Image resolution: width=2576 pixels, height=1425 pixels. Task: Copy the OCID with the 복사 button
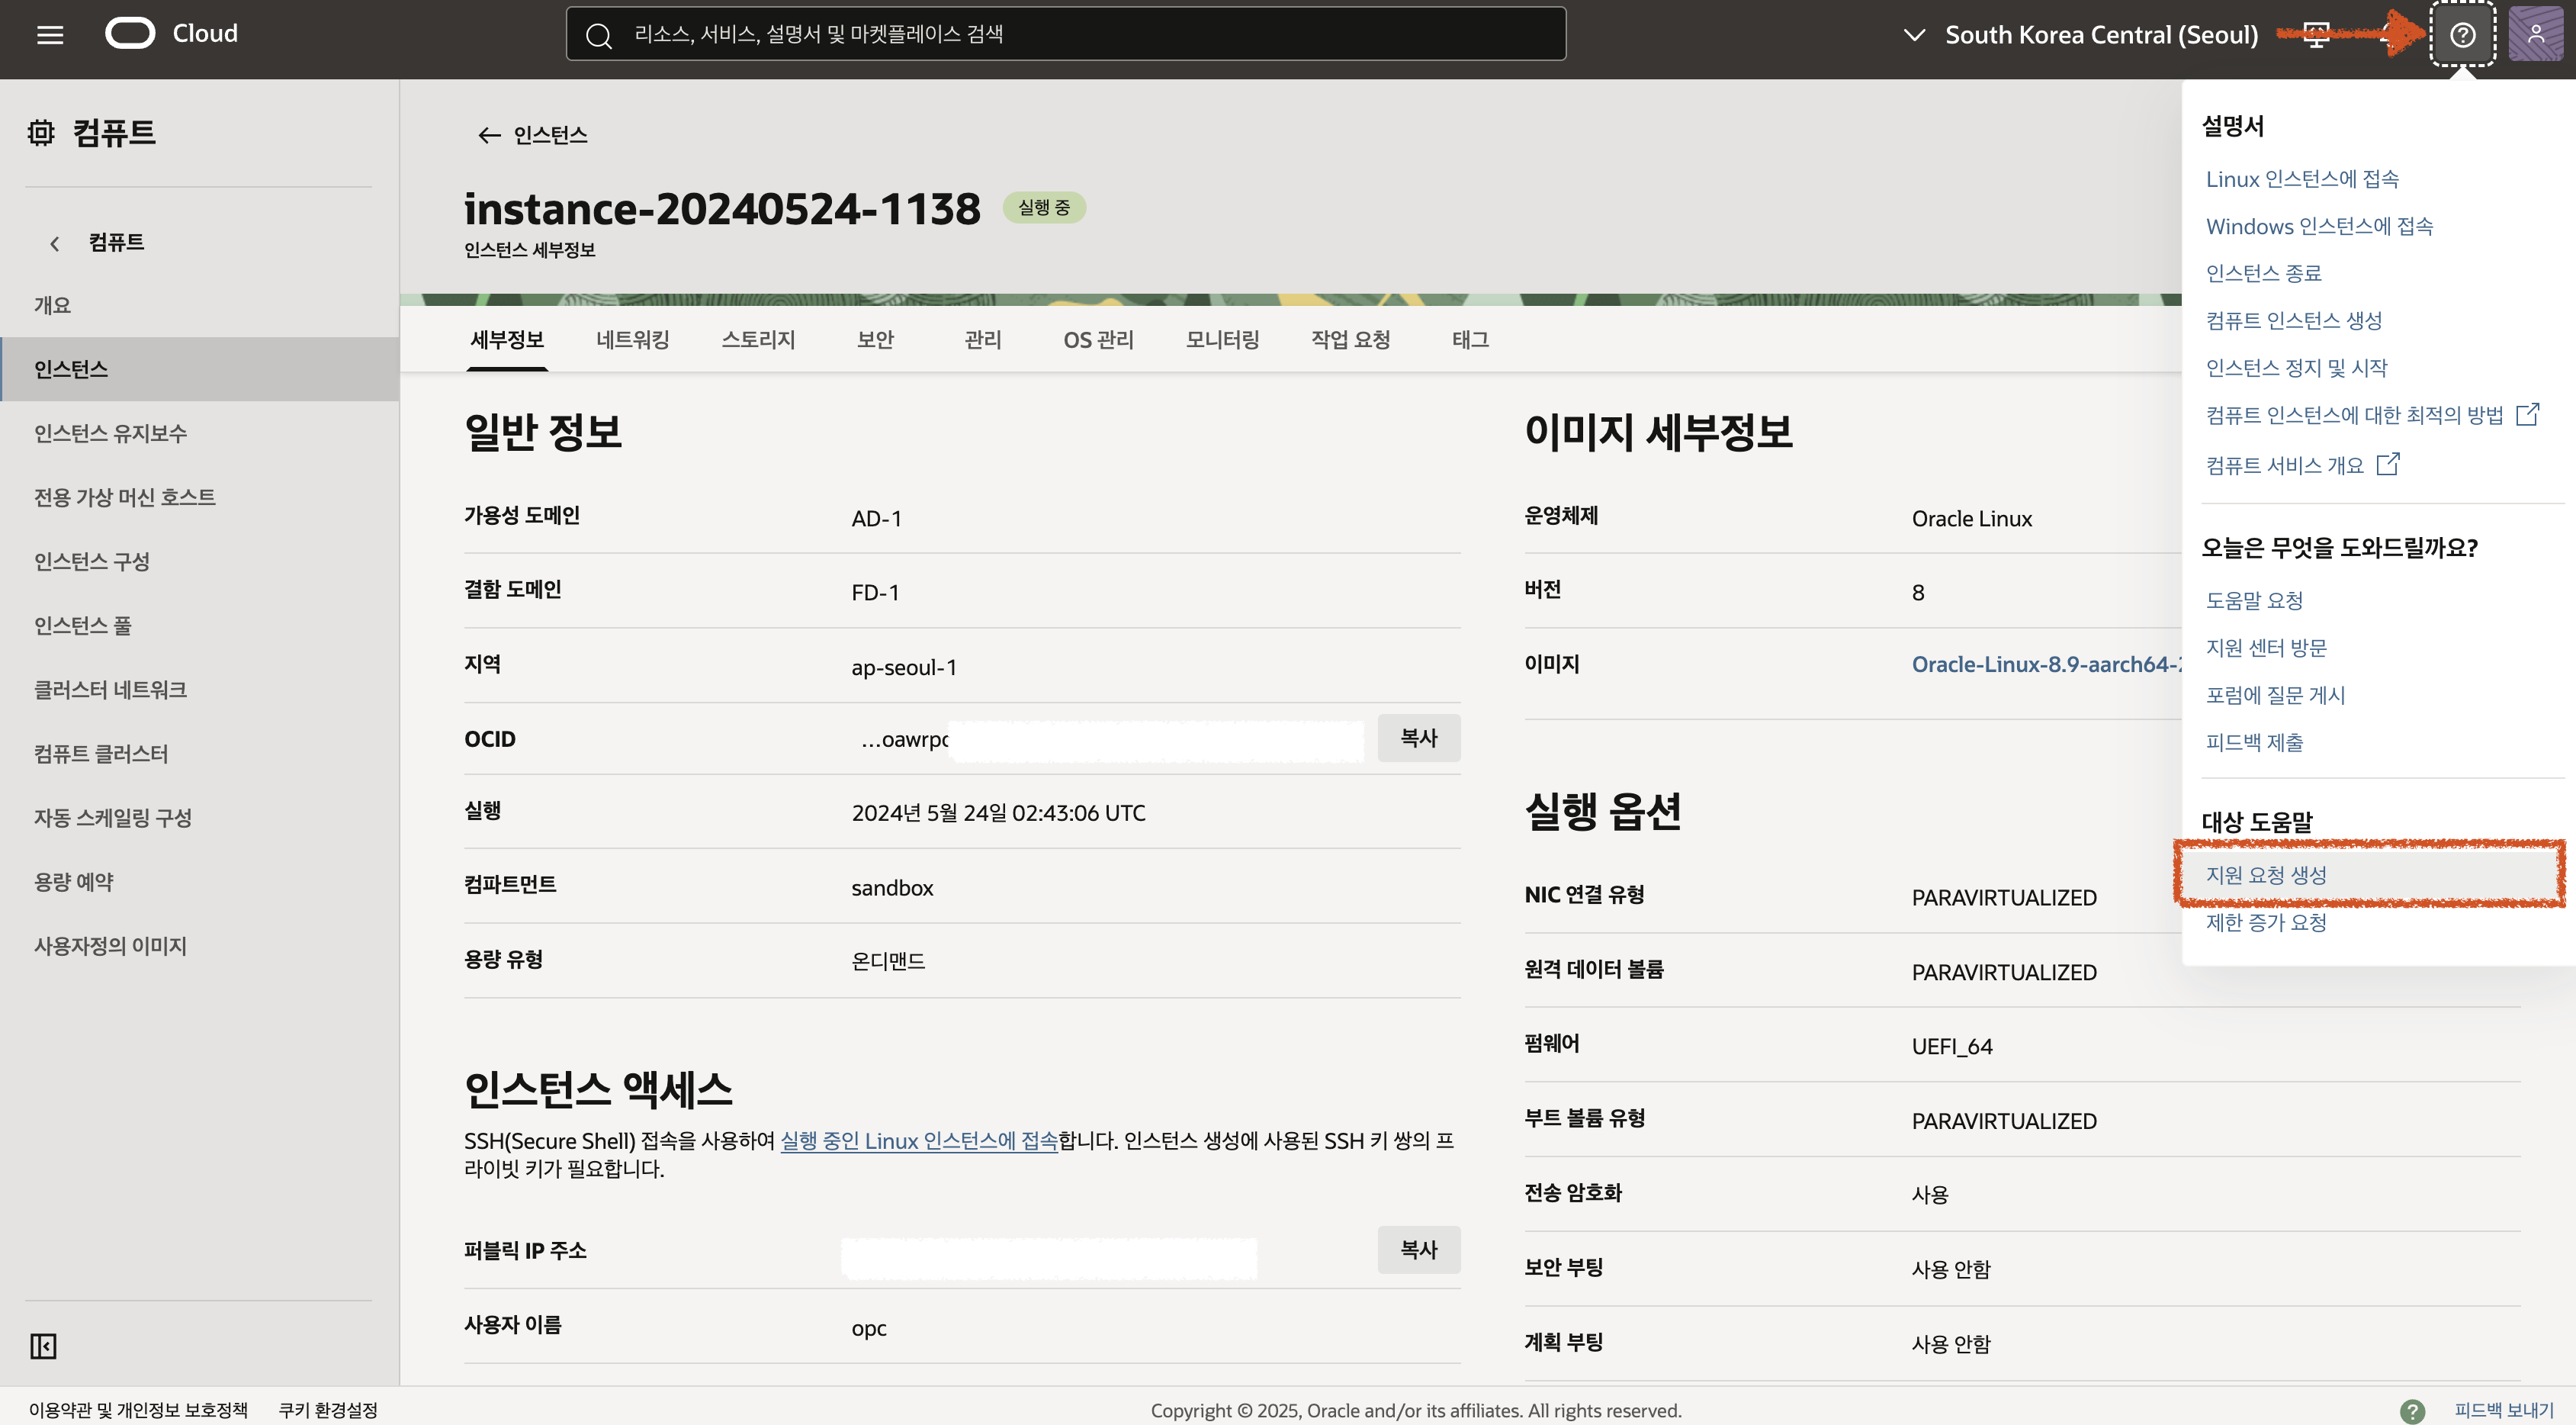[1418, 738]
